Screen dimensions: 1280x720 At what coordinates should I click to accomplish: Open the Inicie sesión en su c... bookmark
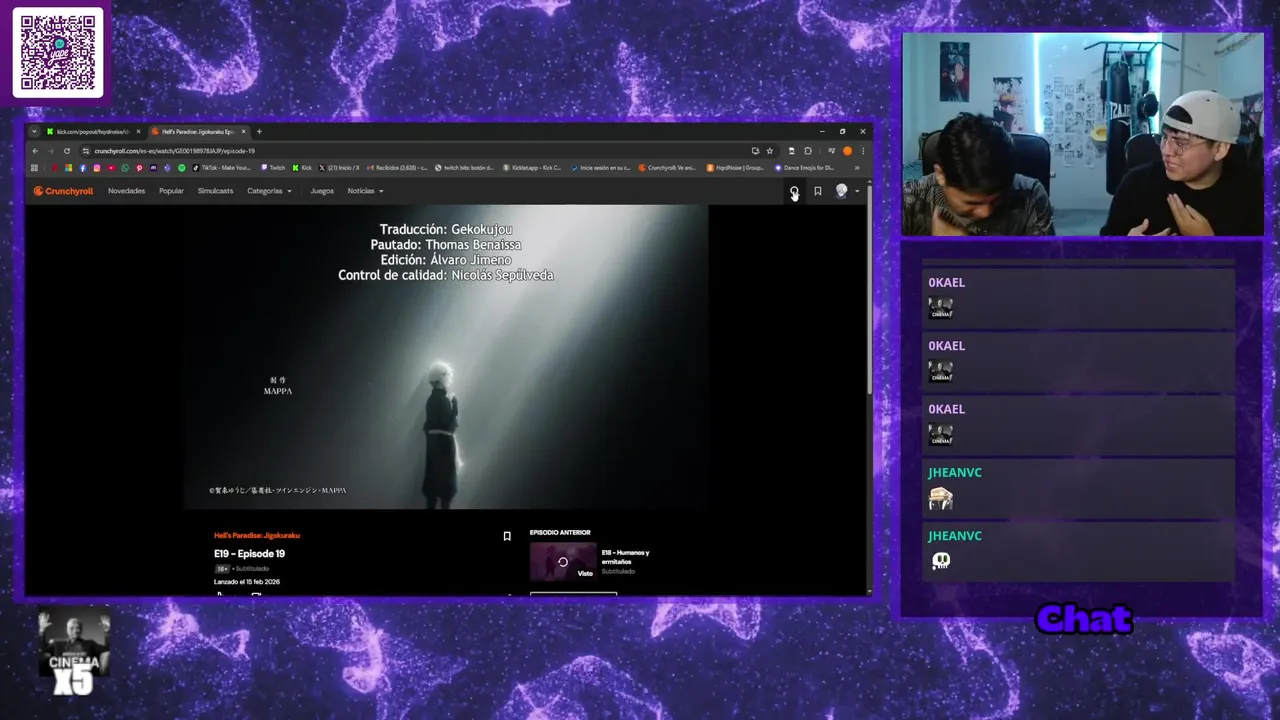point(600,168)
